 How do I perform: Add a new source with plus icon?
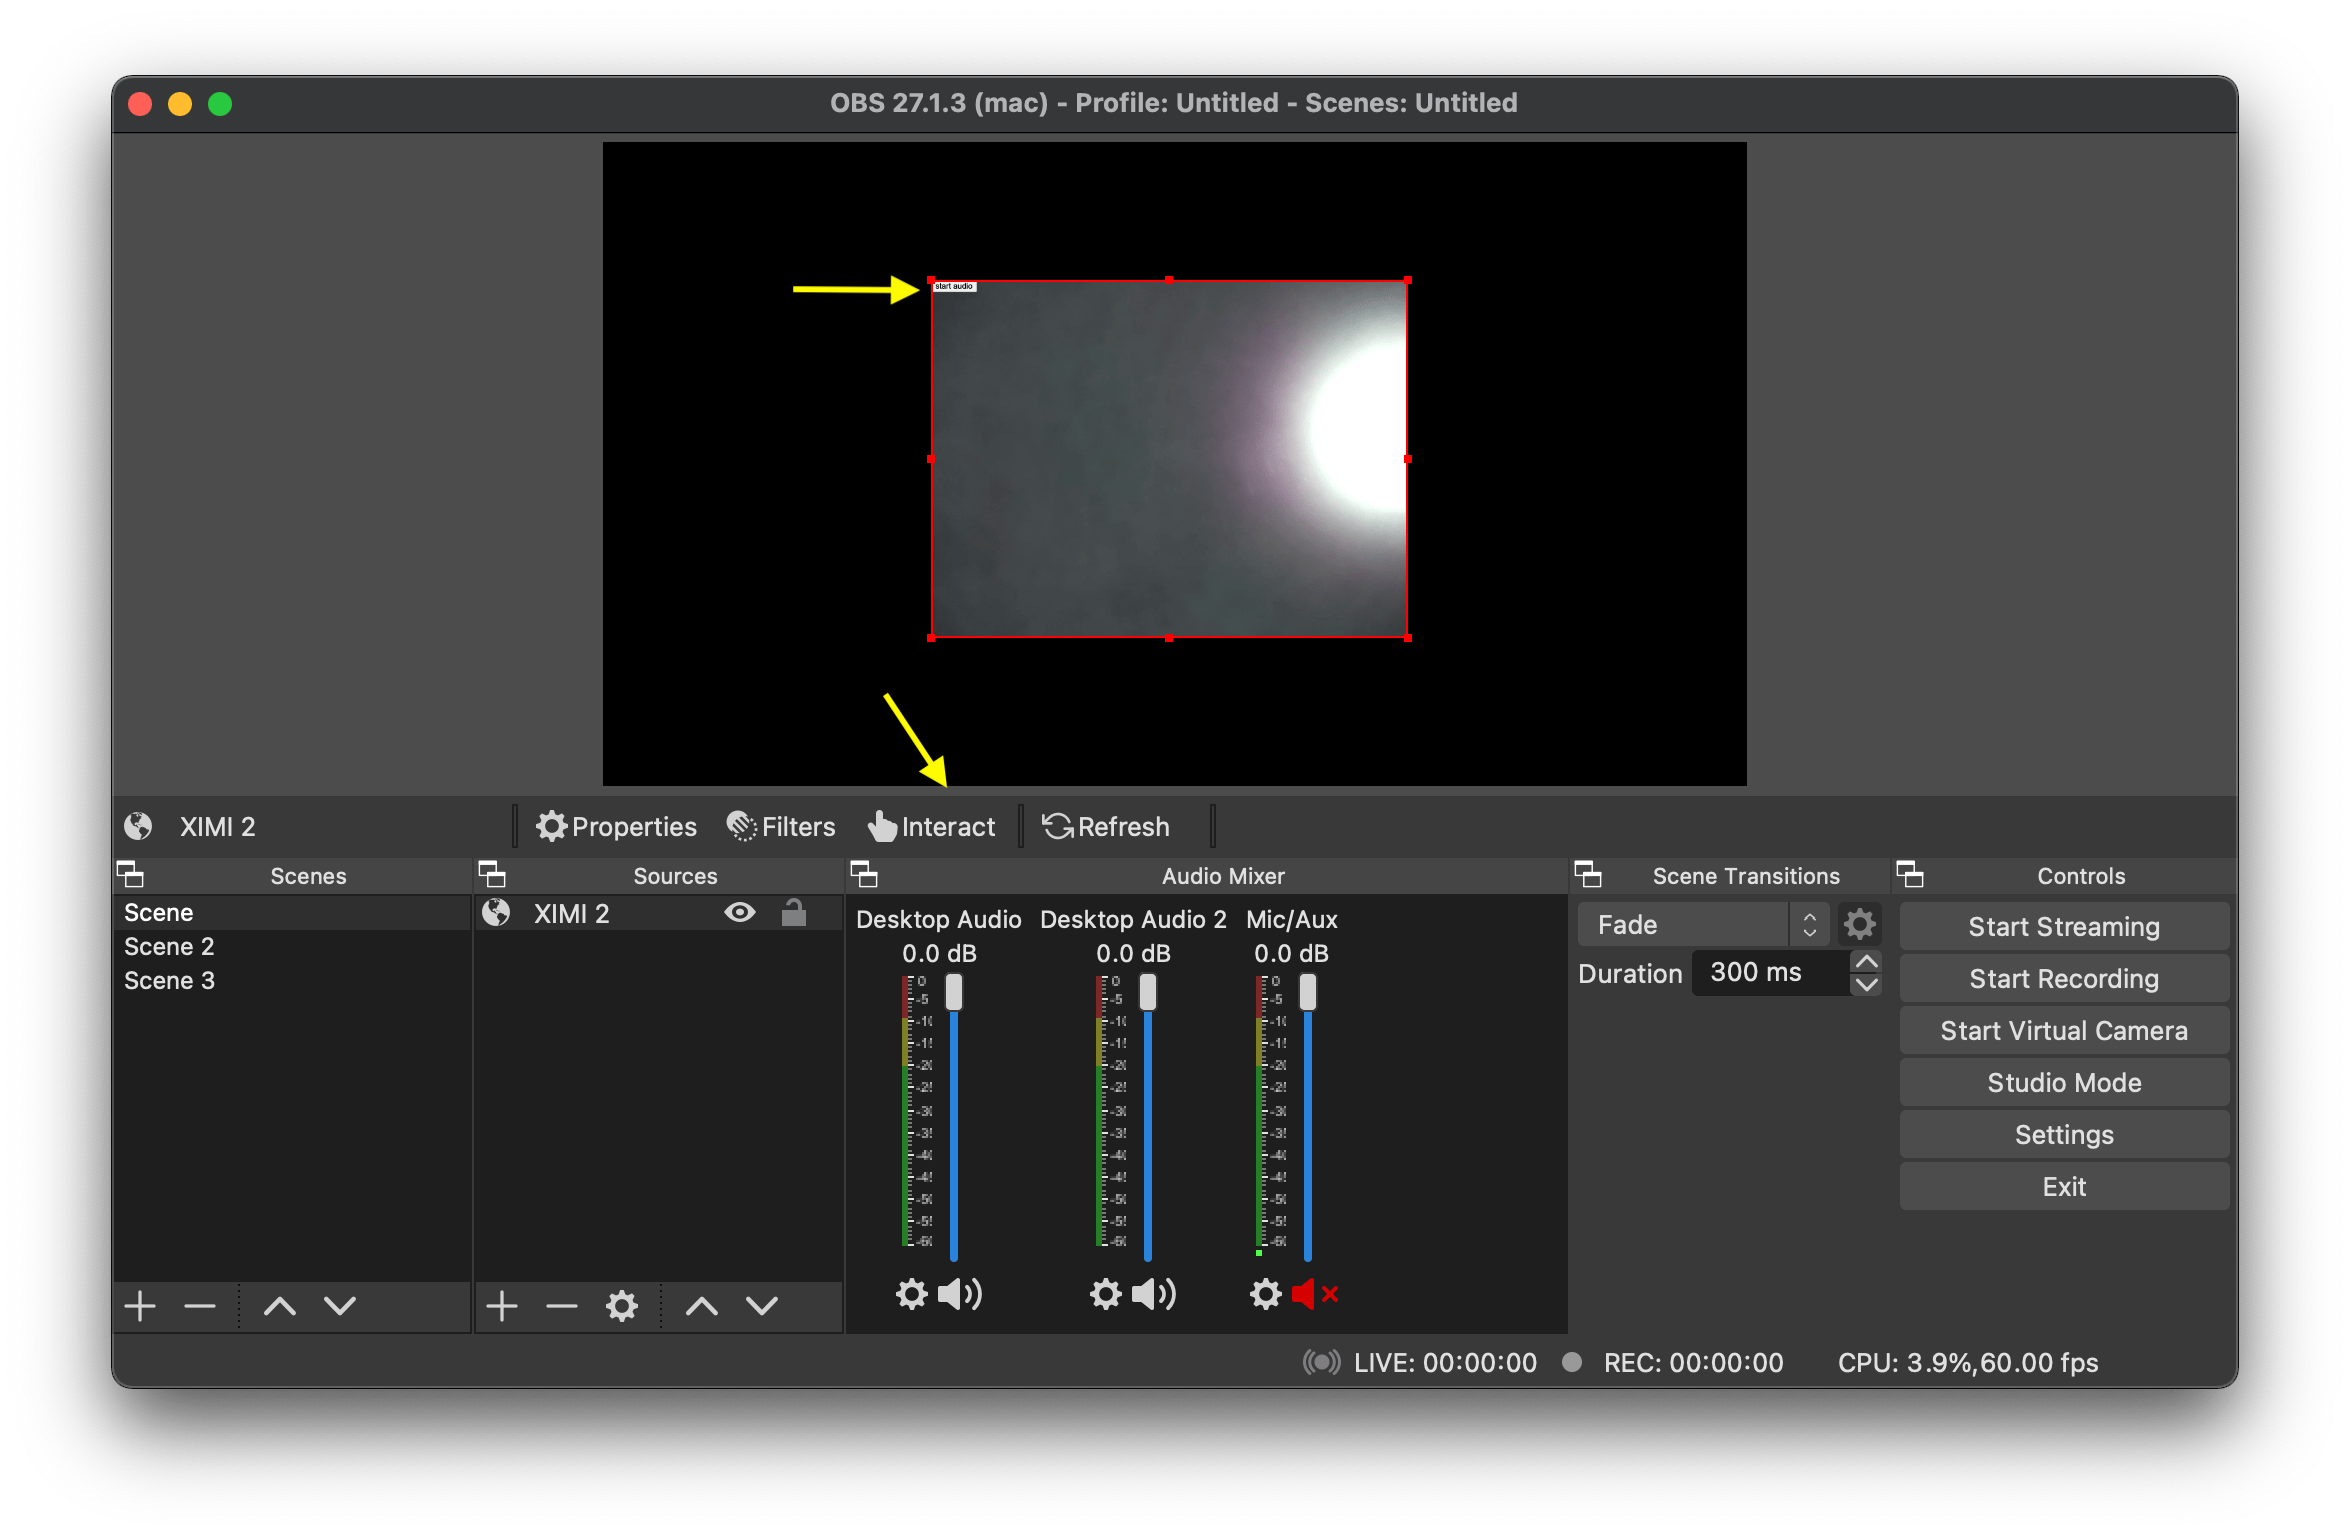pos(502,1306)
